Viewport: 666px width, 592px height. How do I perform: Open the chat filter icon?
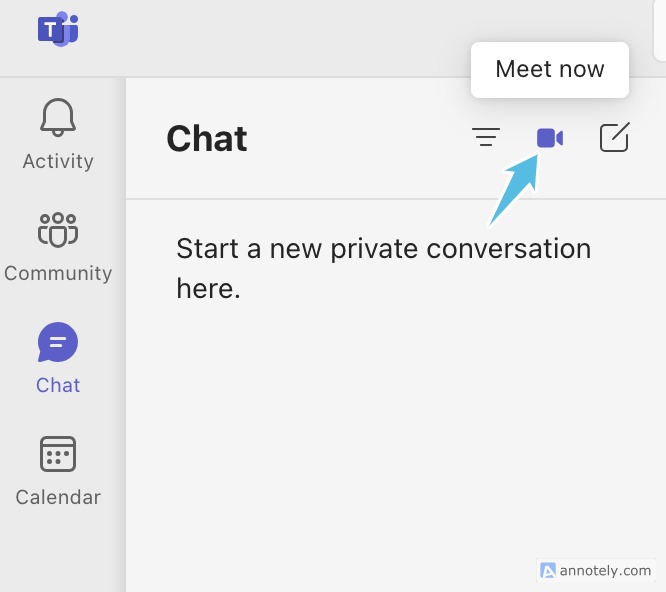[486, 138]
